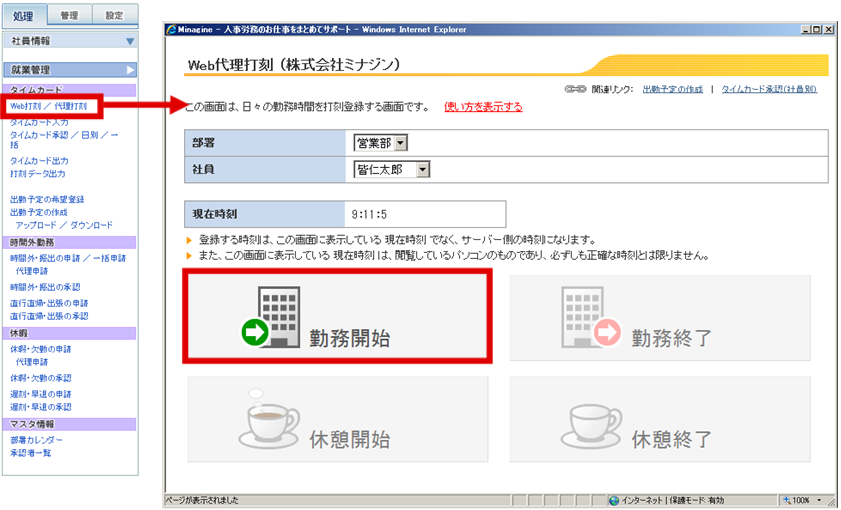Open the 部署 dropdown showing 営業部
841x510 pixels.
coord(380,143)
